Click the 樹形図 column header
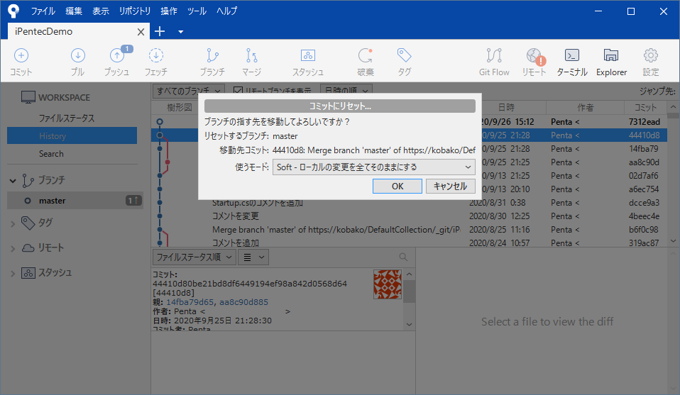 point(179,108)
